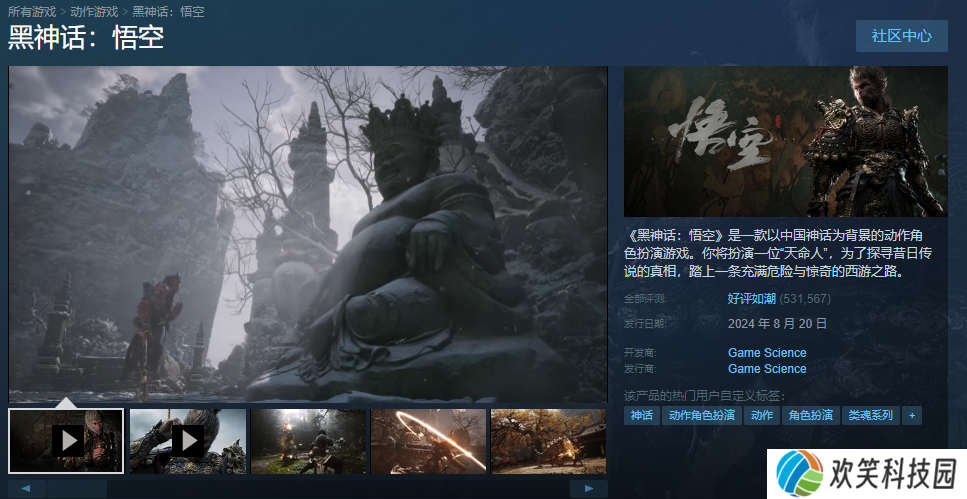Open developer Game Science link

767,353
